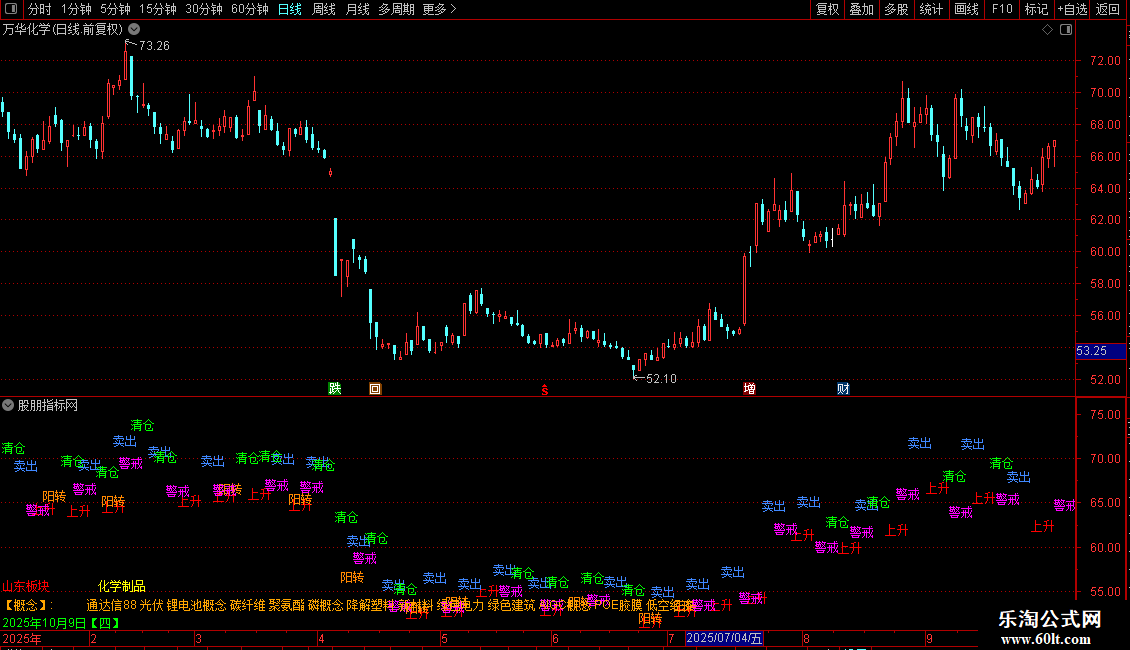Click the 财 financial report marker

pos(843,388)
